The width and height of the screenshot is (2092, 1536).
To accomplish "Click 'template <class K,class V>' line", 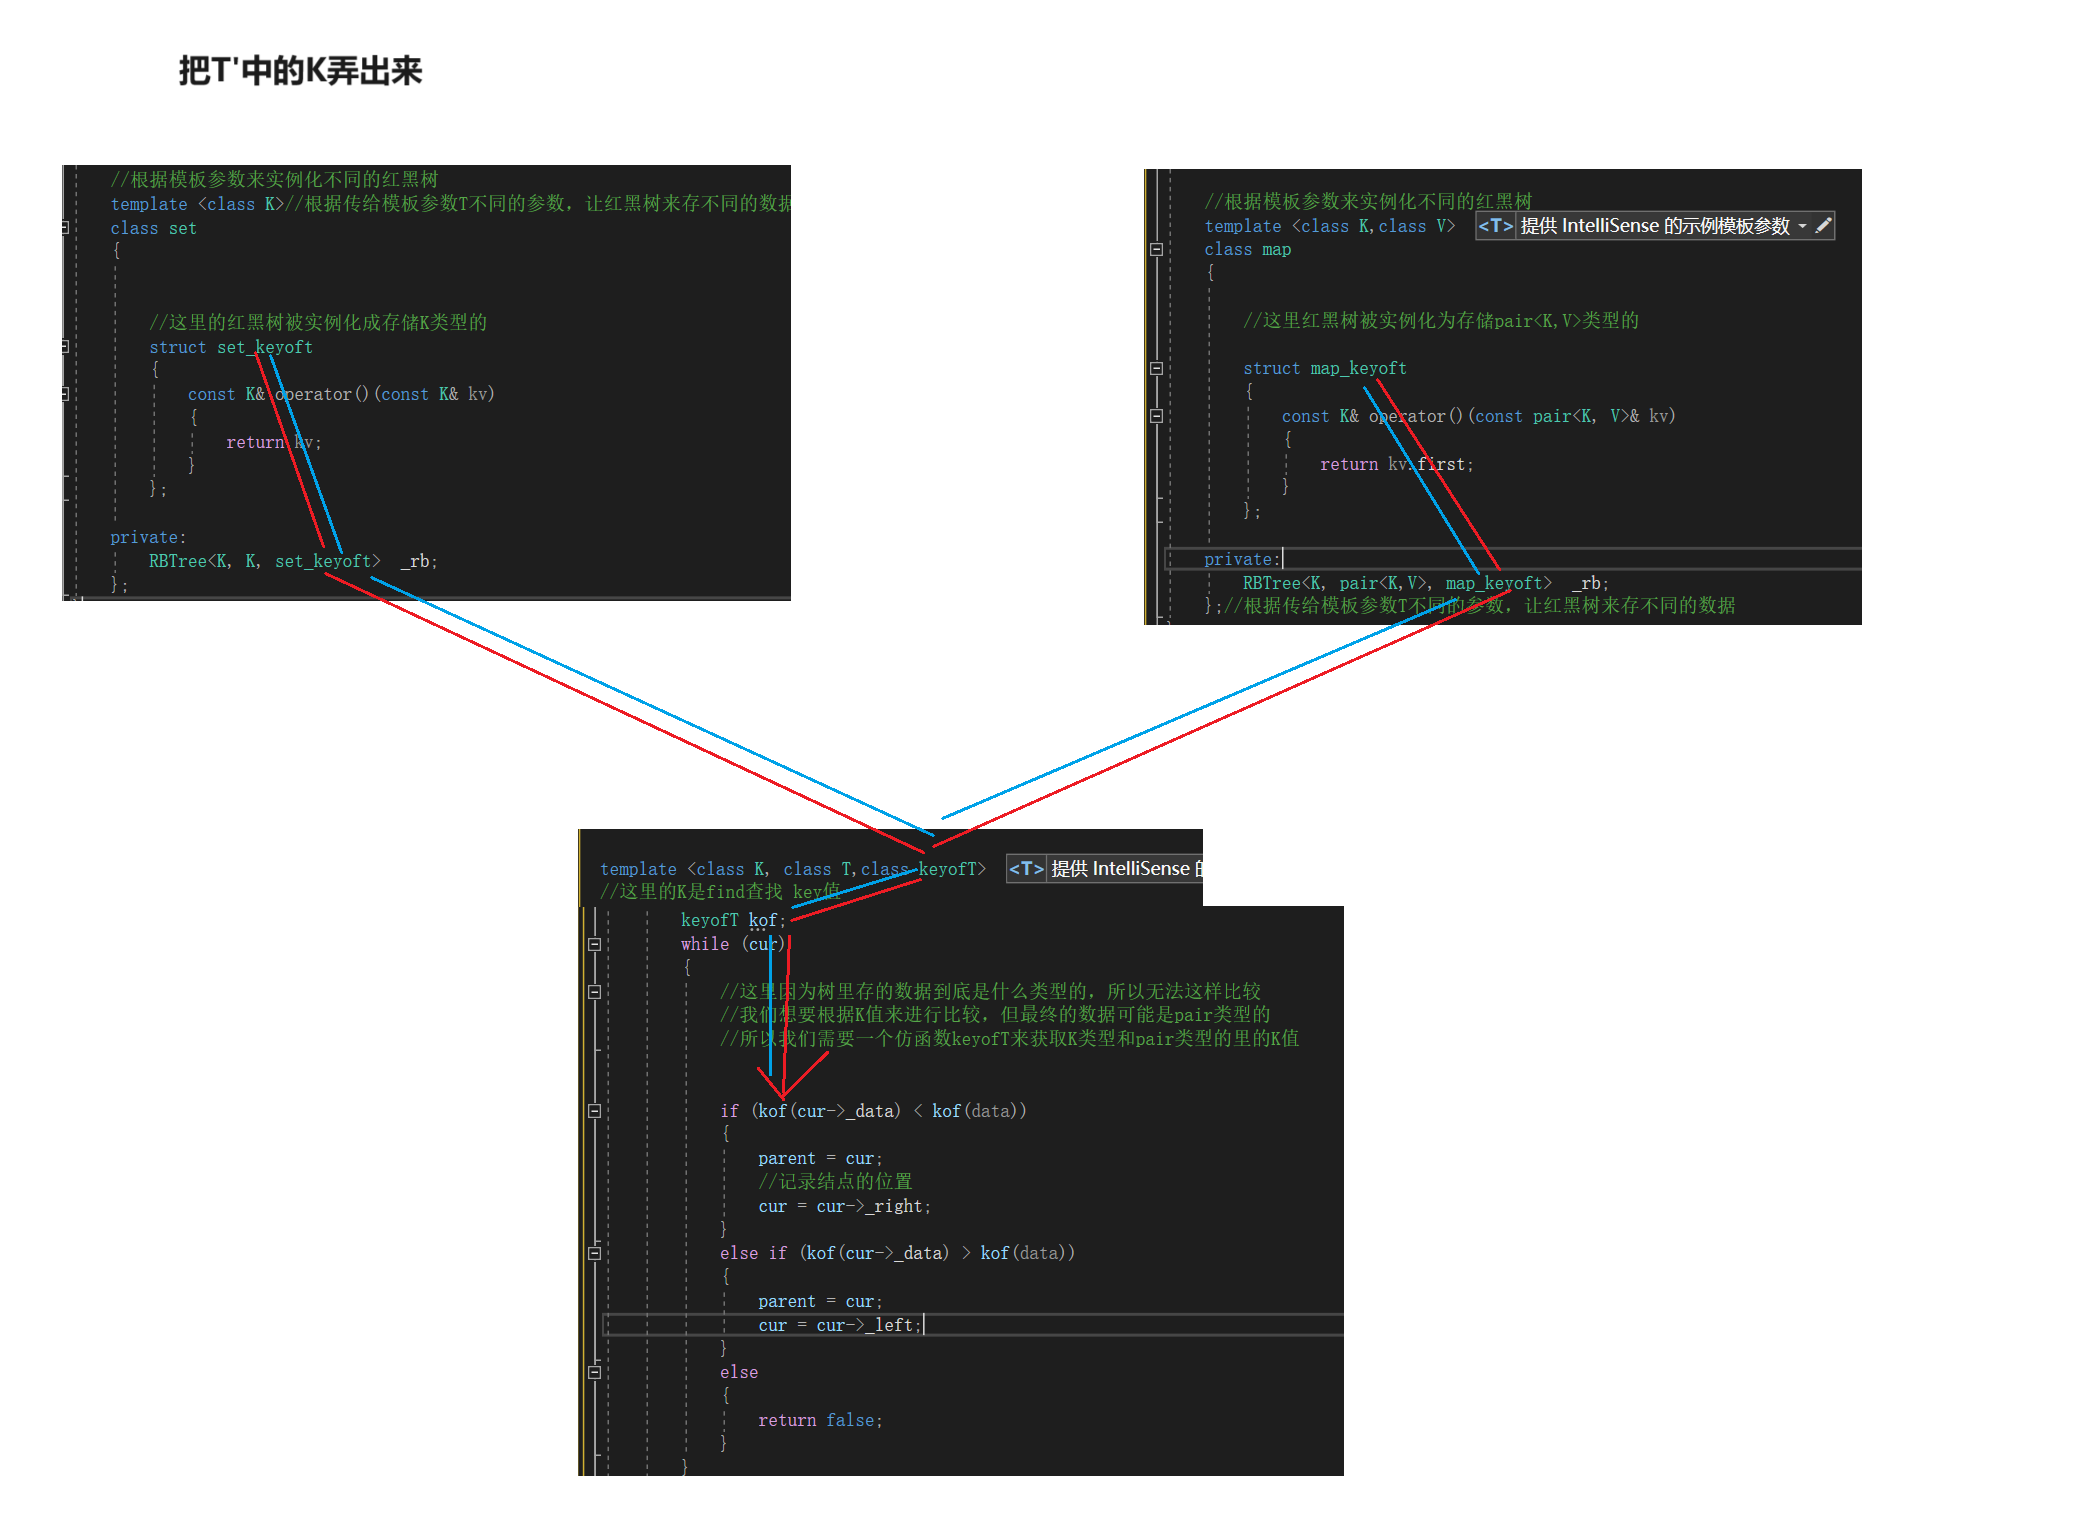I will (x=1330, y=226).
